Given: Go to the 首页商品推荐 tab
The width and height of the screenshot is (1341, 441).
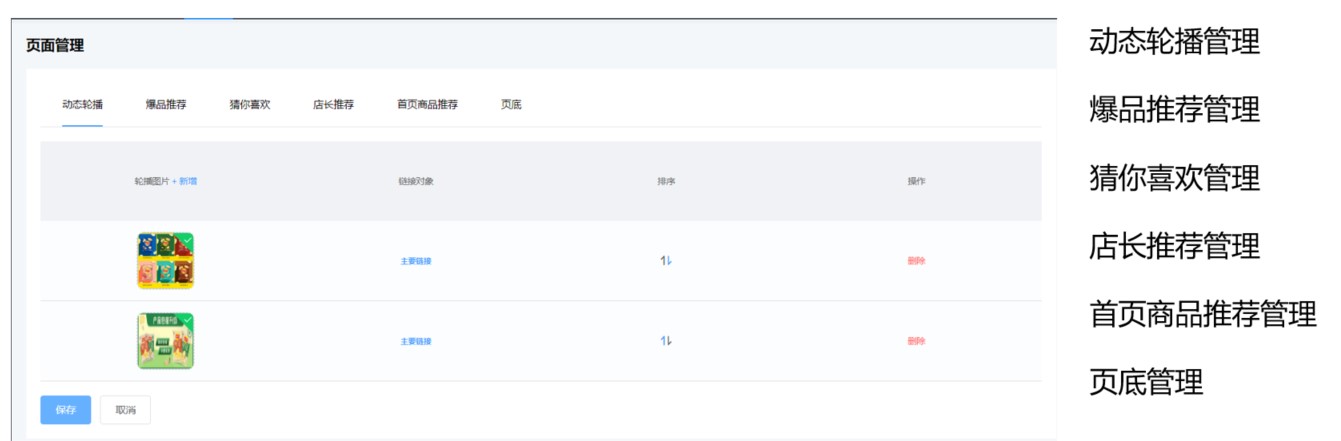Looking at the screenshot, I should pyautogui.click(x=427, y=105).
